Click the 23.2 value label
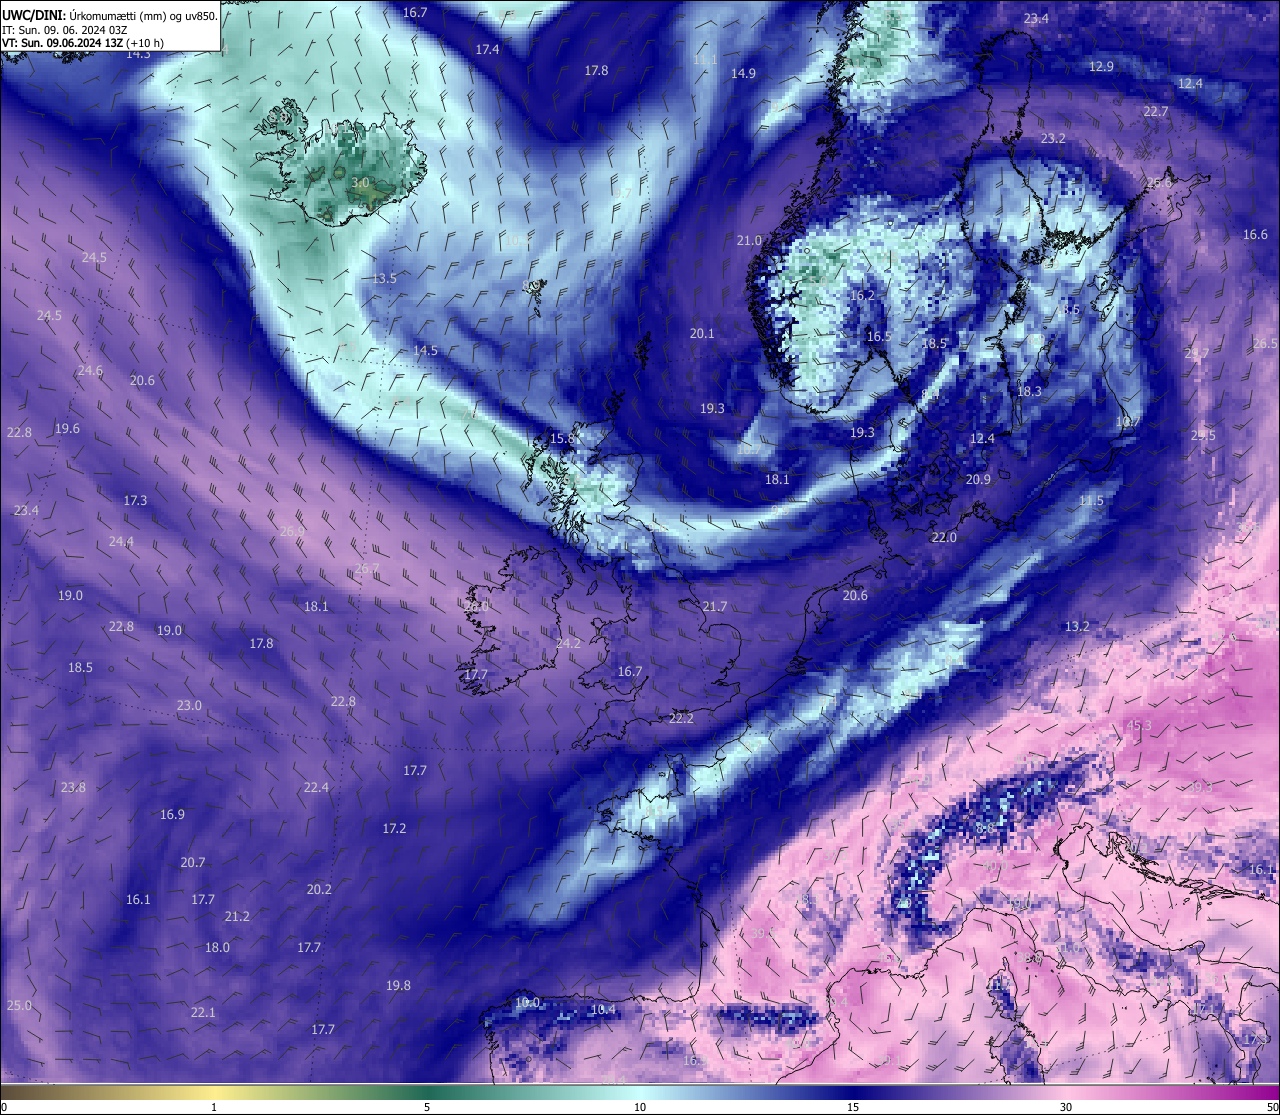The height and width of the screenshot is (1115, 1280). [x=1053, y=138]
